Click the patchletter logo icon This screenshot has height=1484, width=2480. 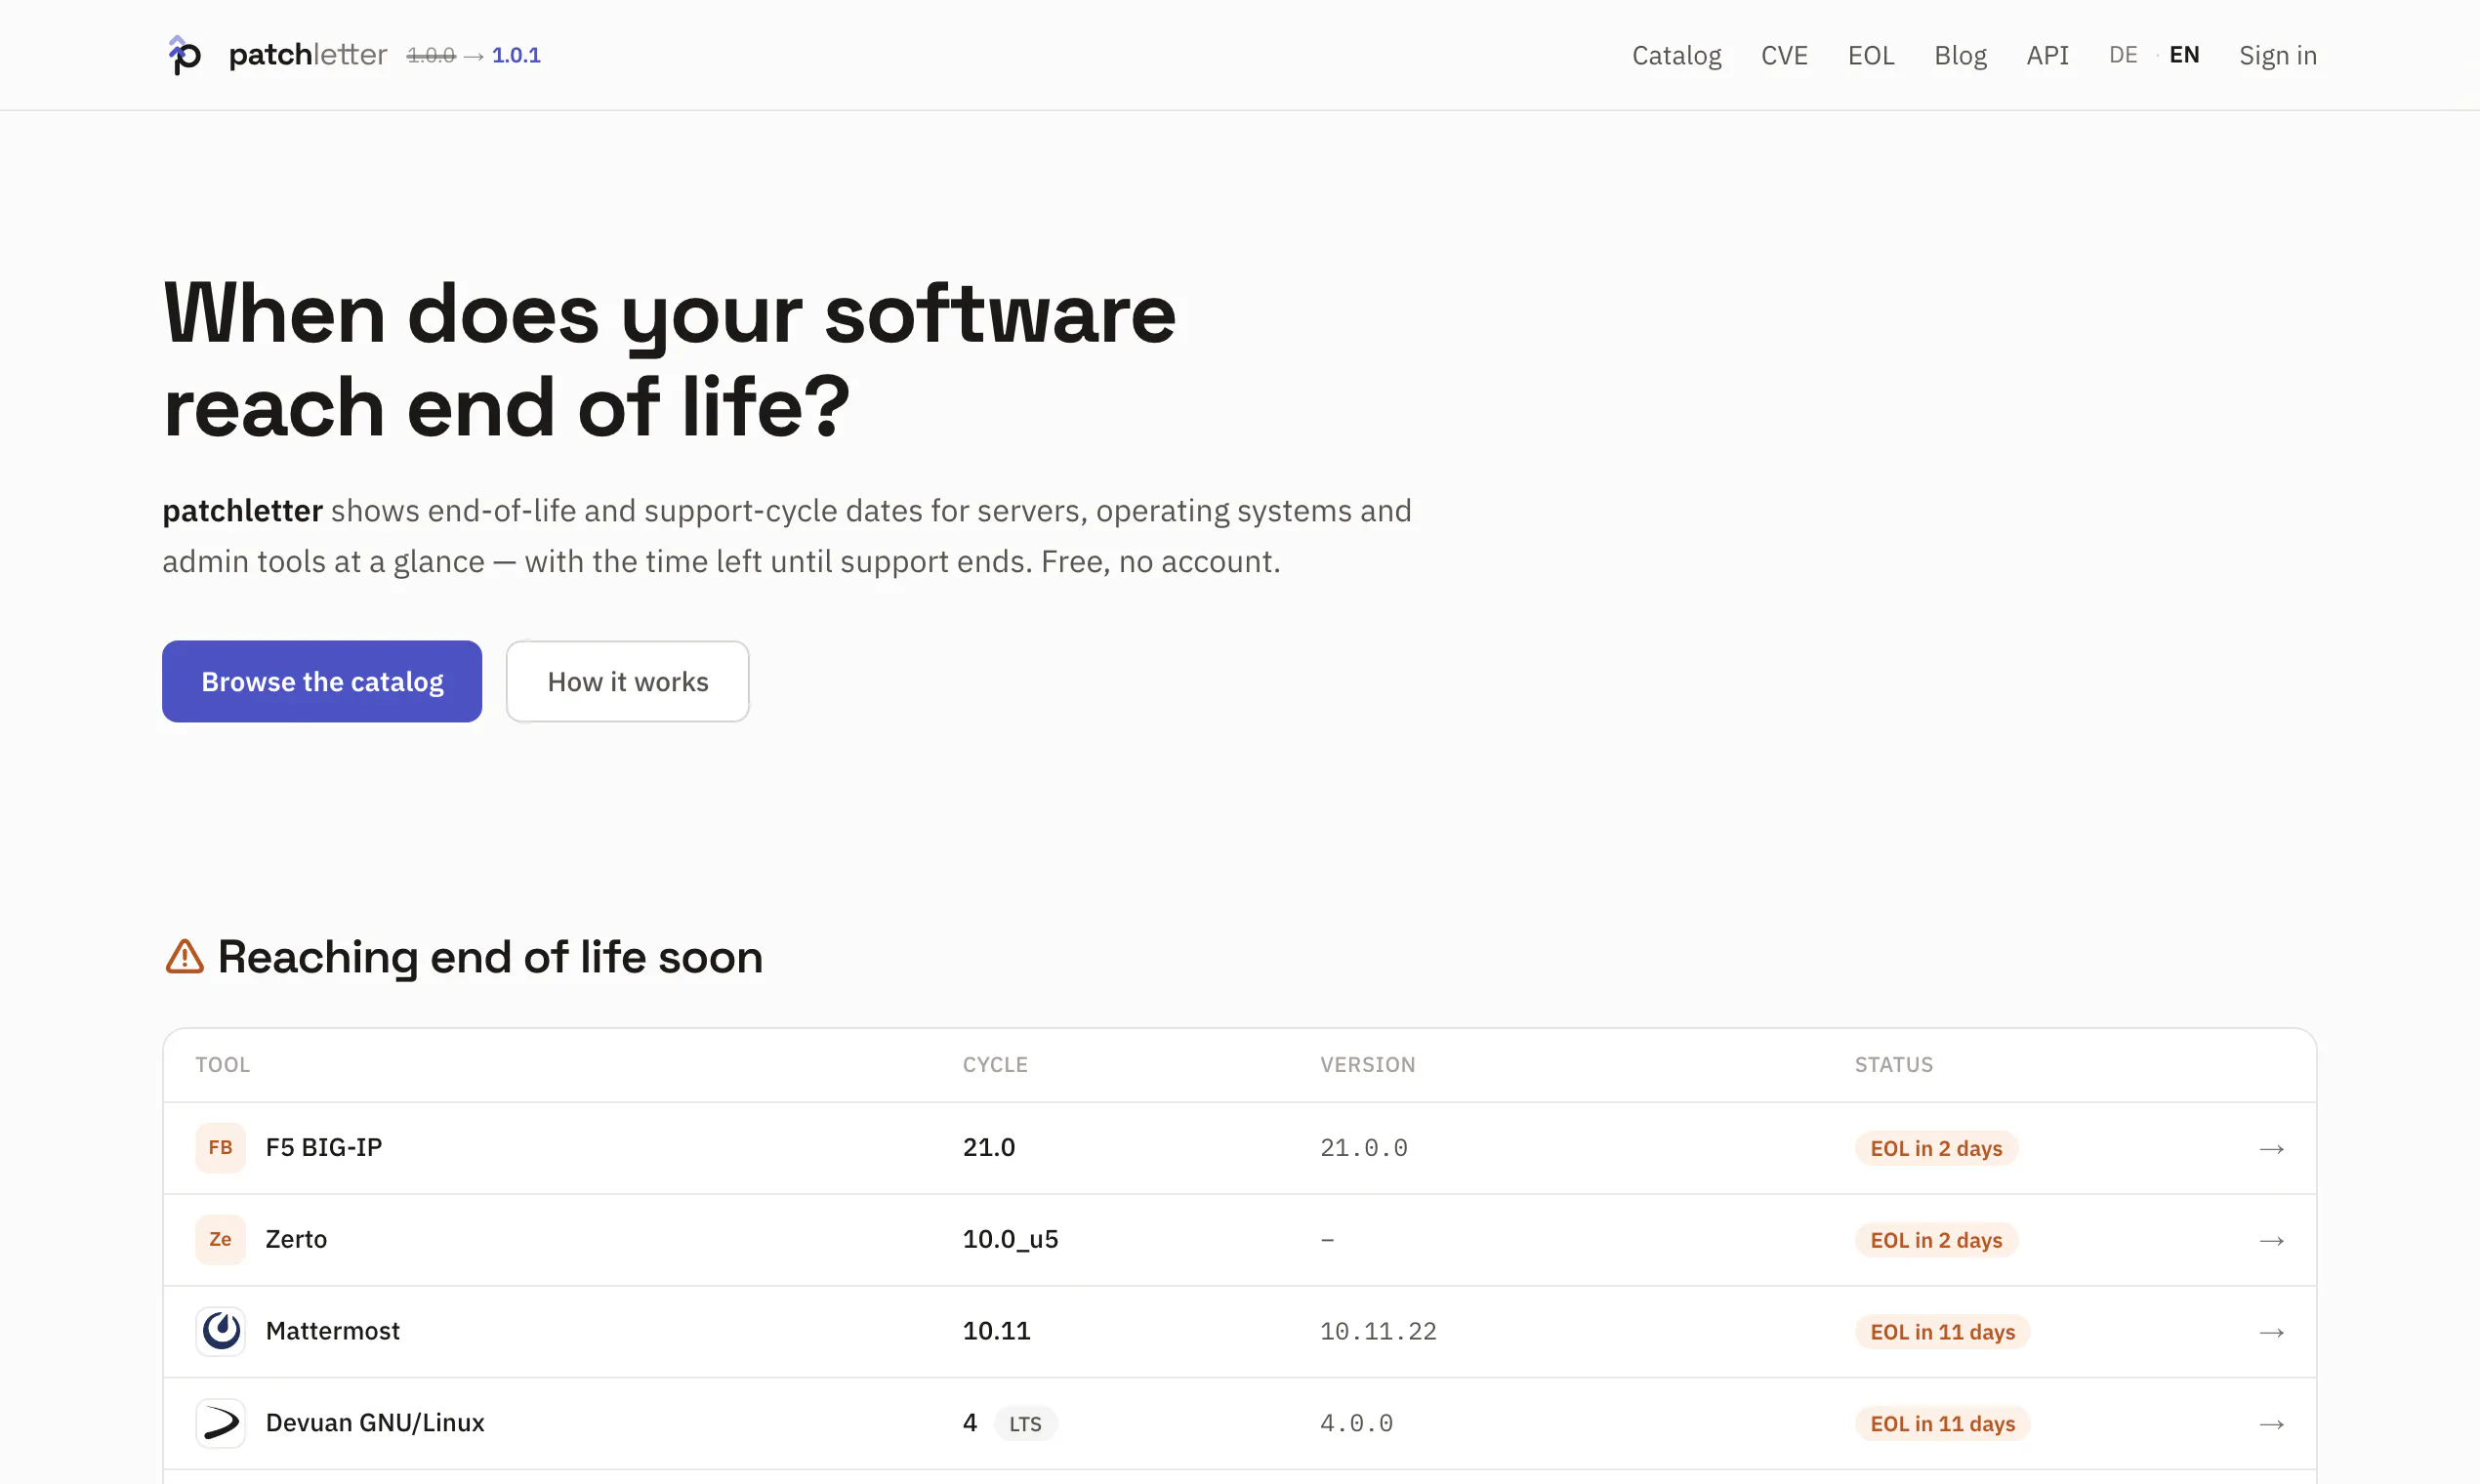185,55
